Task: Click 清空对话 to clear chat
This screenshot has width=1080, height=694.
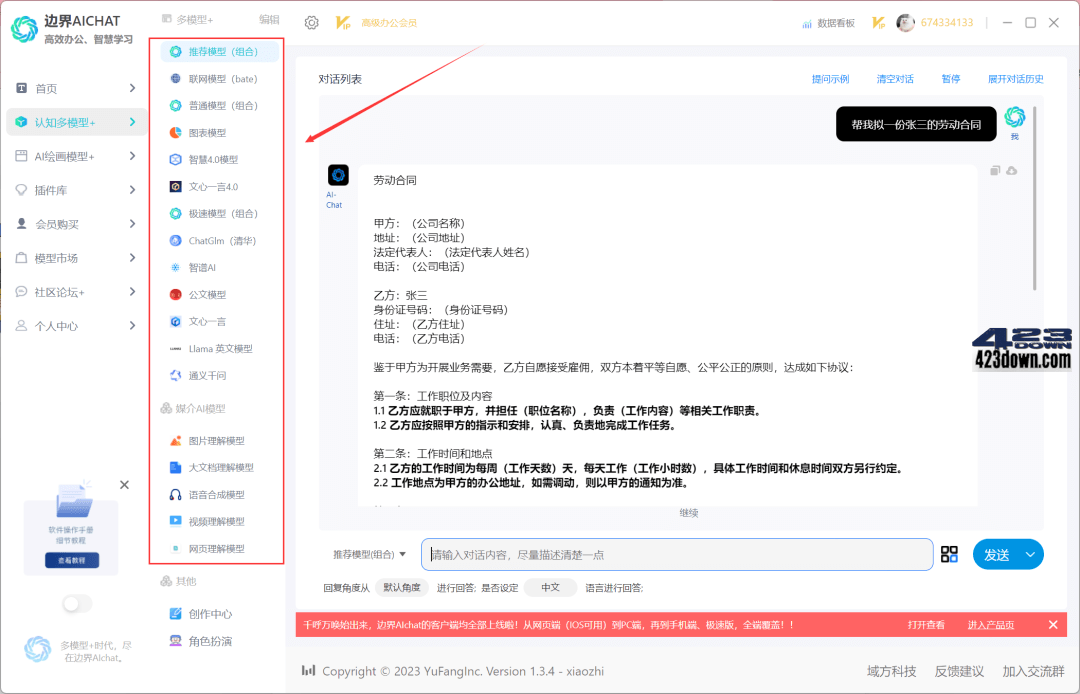Action: (x=895, y=79)
